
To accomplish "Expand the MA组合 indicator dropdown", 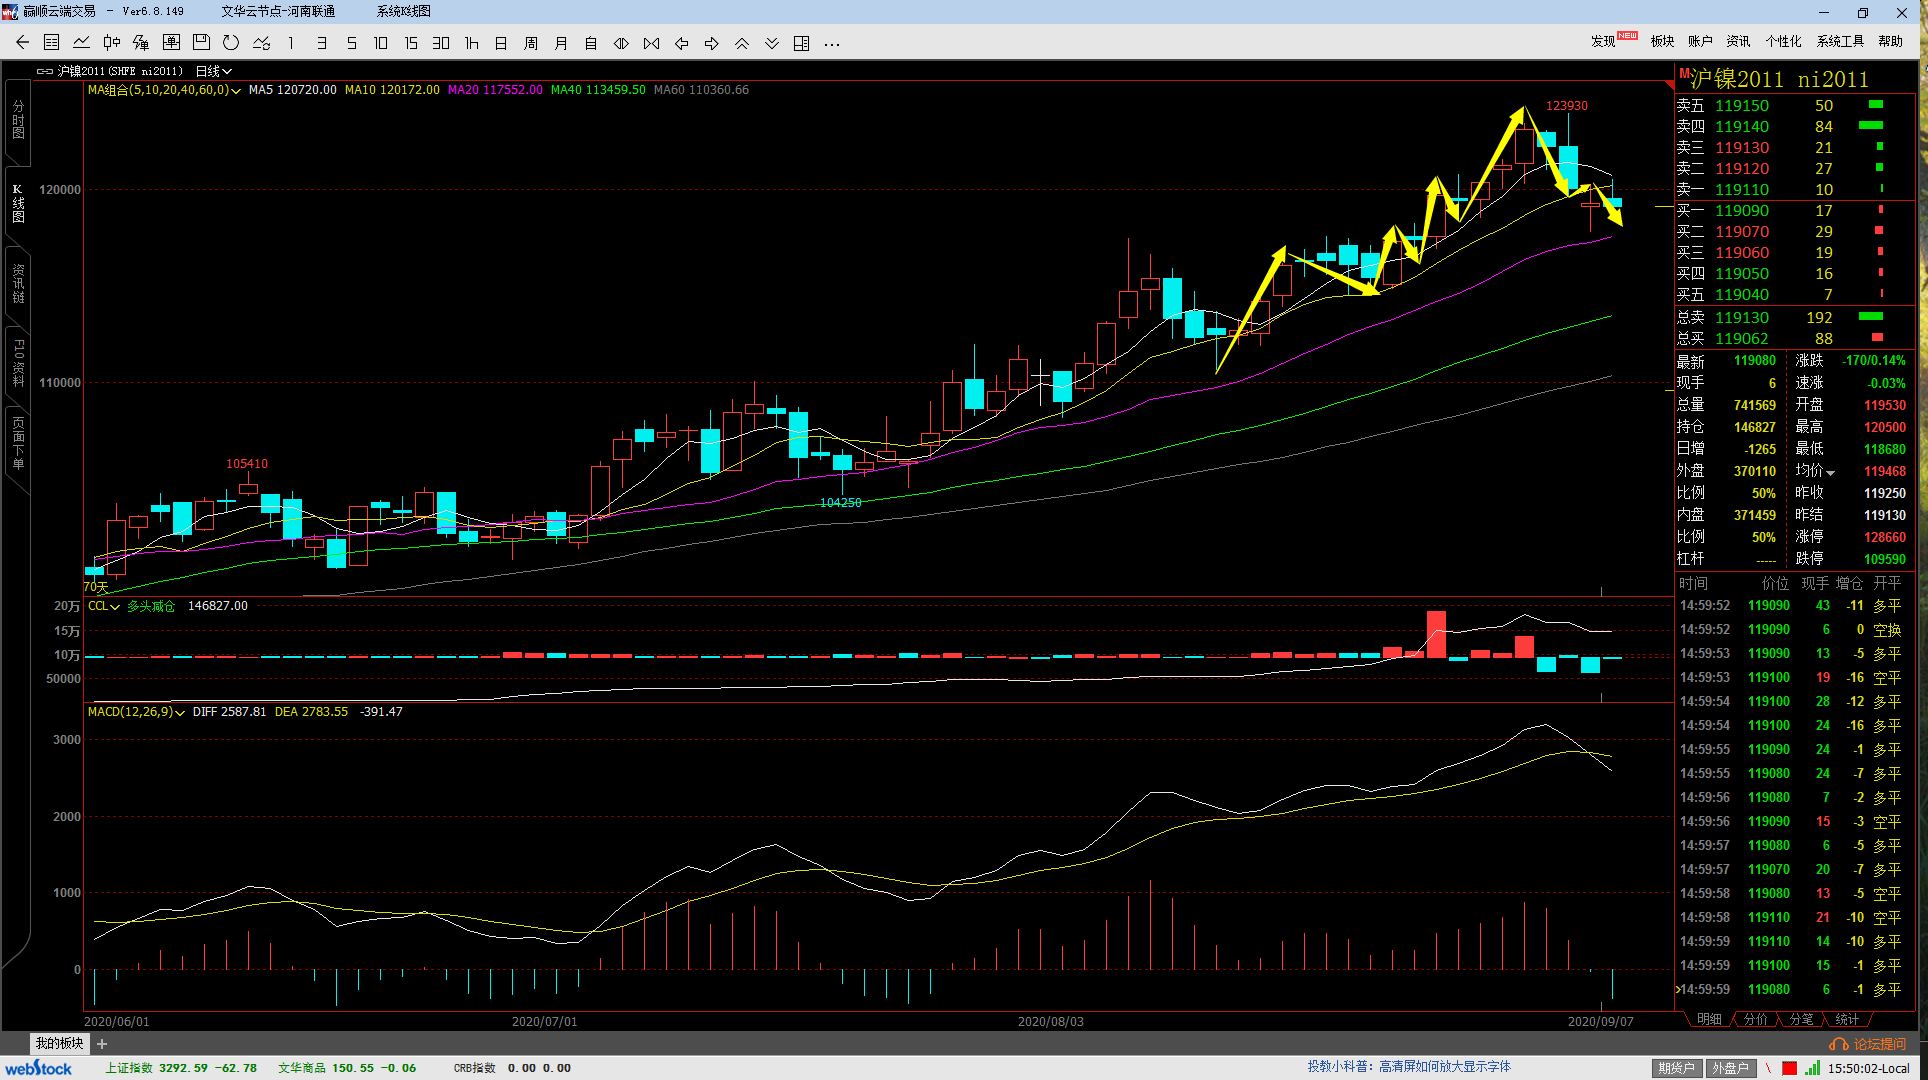I will [x=236, y=90].
